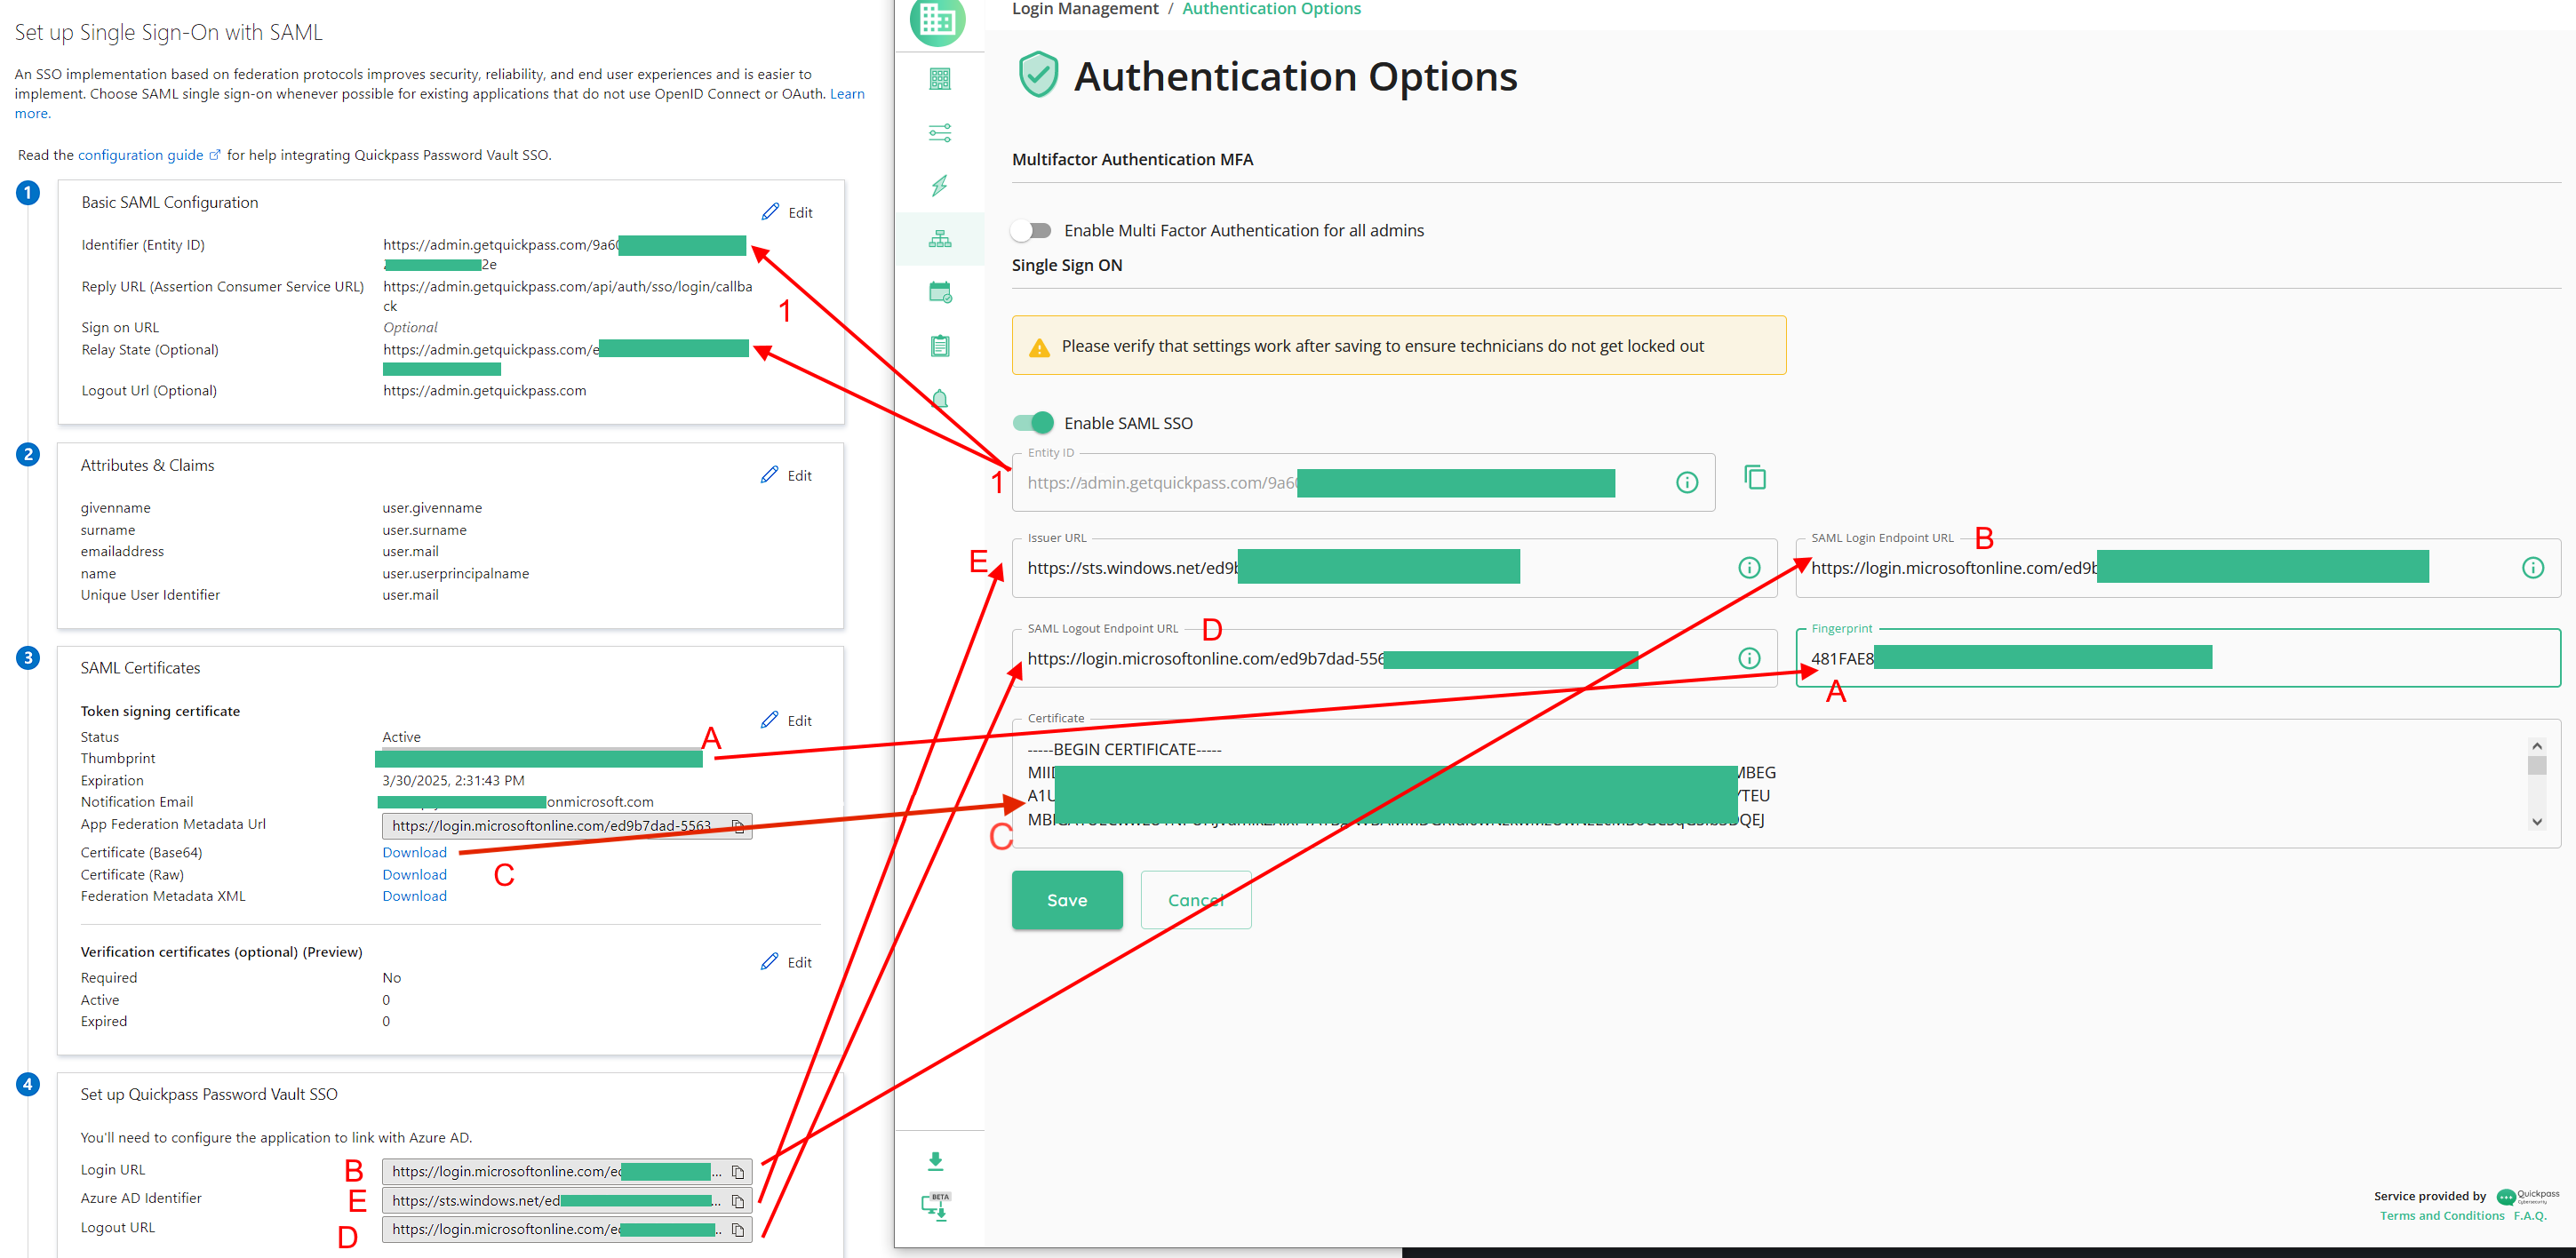This screenshot has width=2576, height=1258.
Task: Copy the Entity ID with copy icon
Action: [x=1754, y=478]
